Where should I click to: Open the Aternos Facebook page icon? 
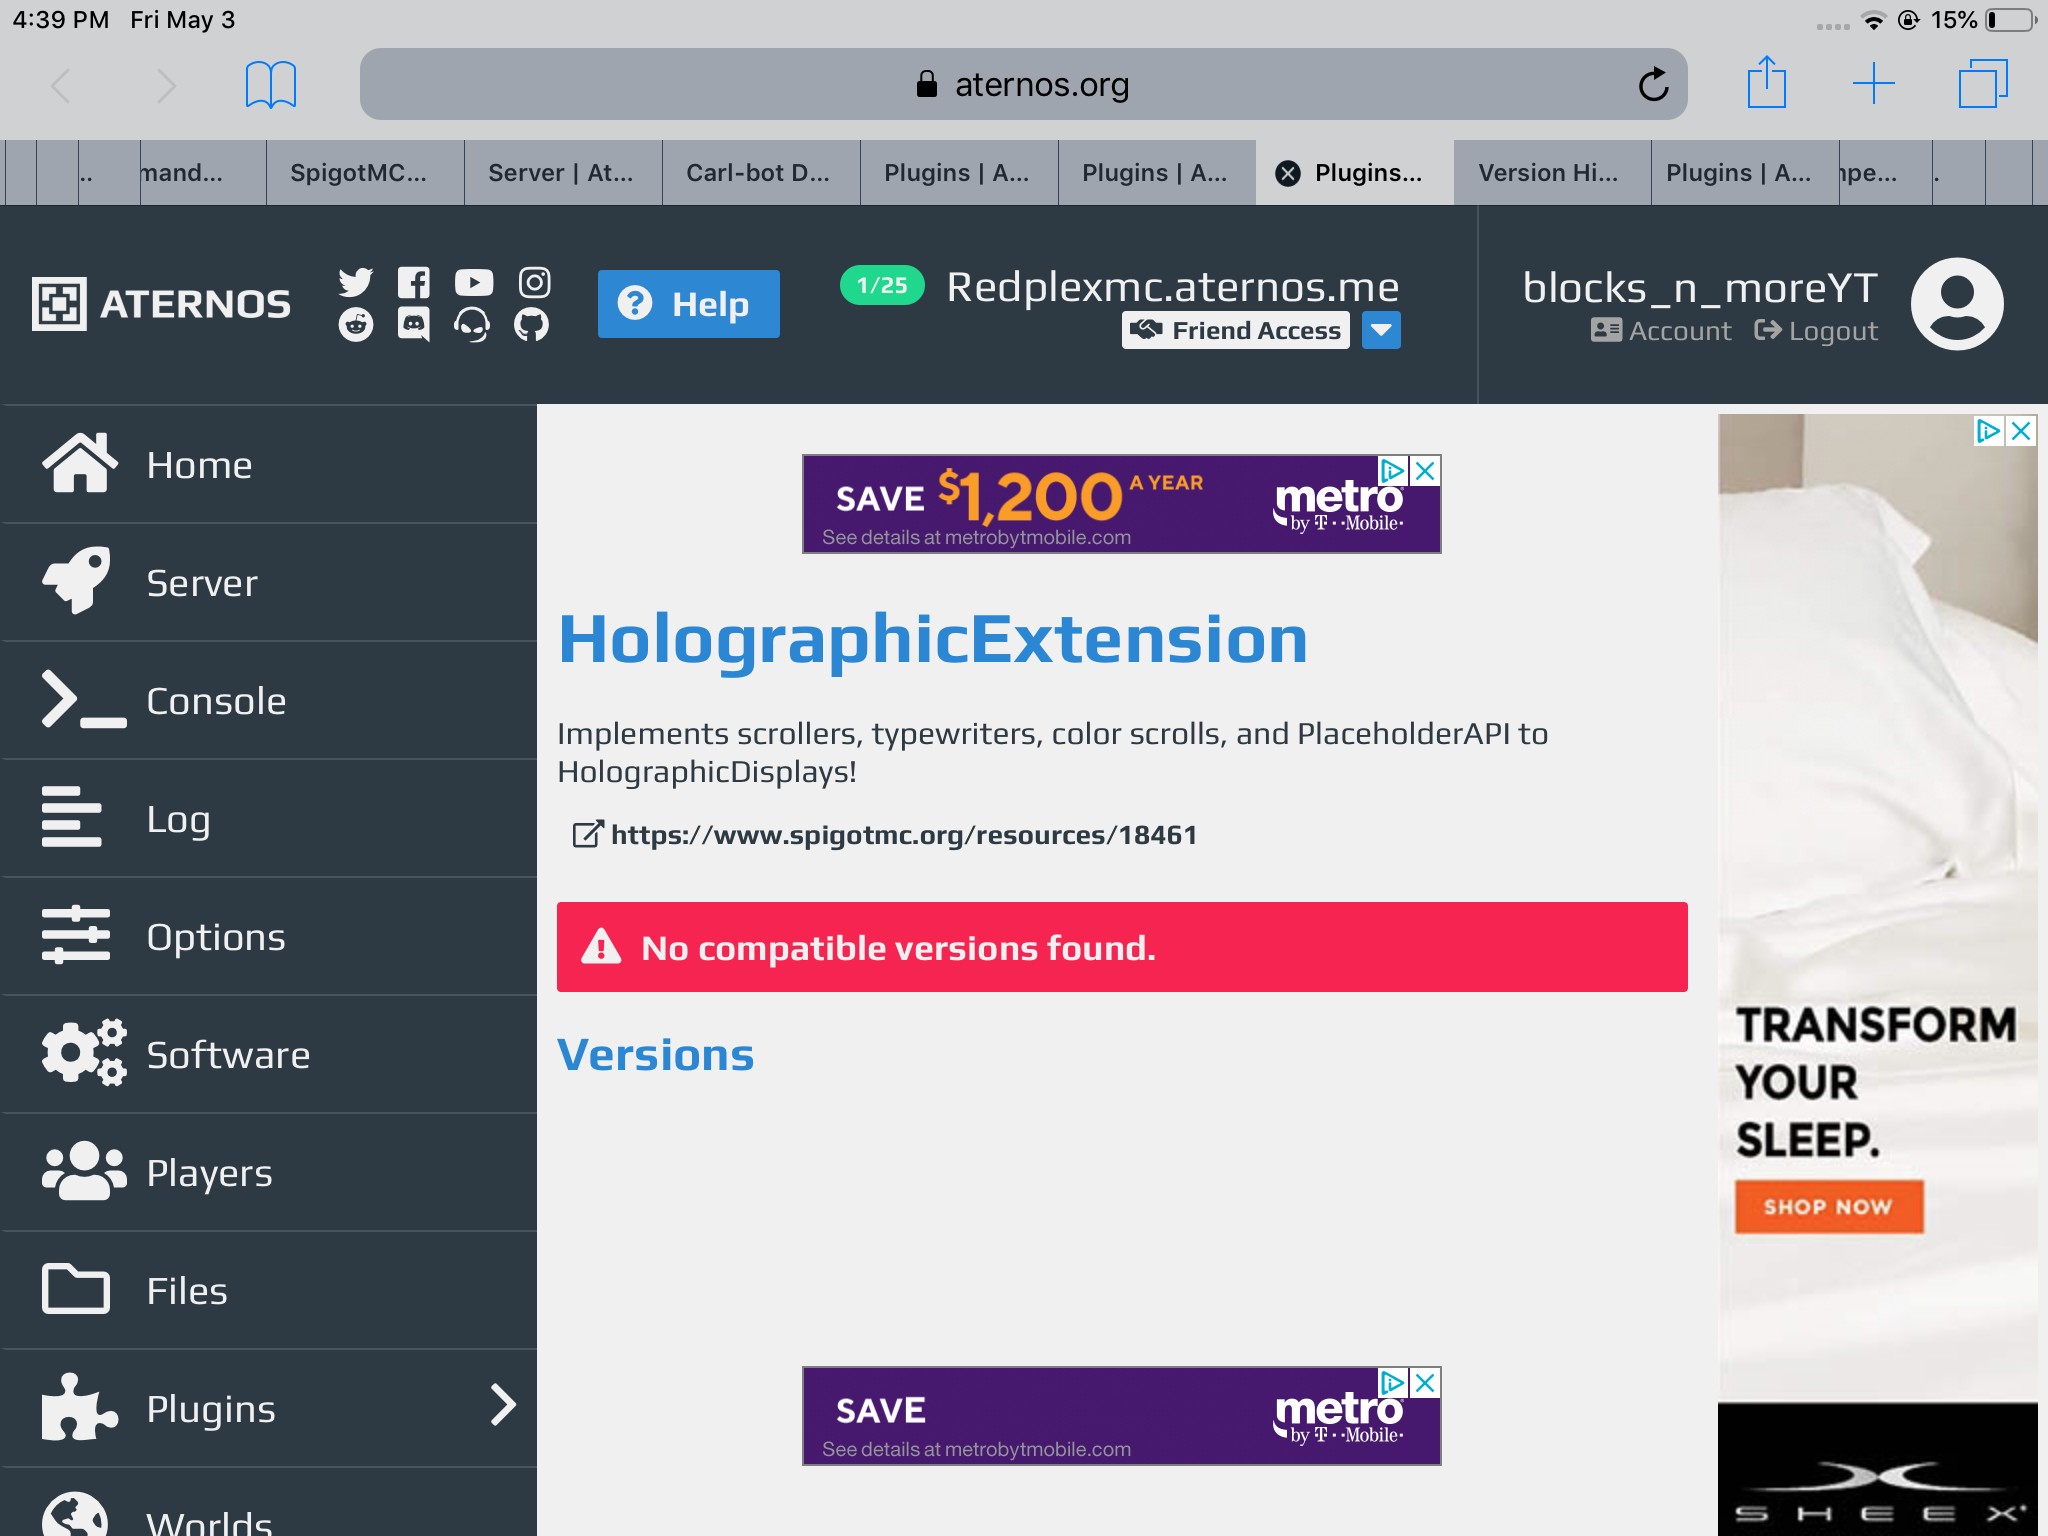coord(414,282)
